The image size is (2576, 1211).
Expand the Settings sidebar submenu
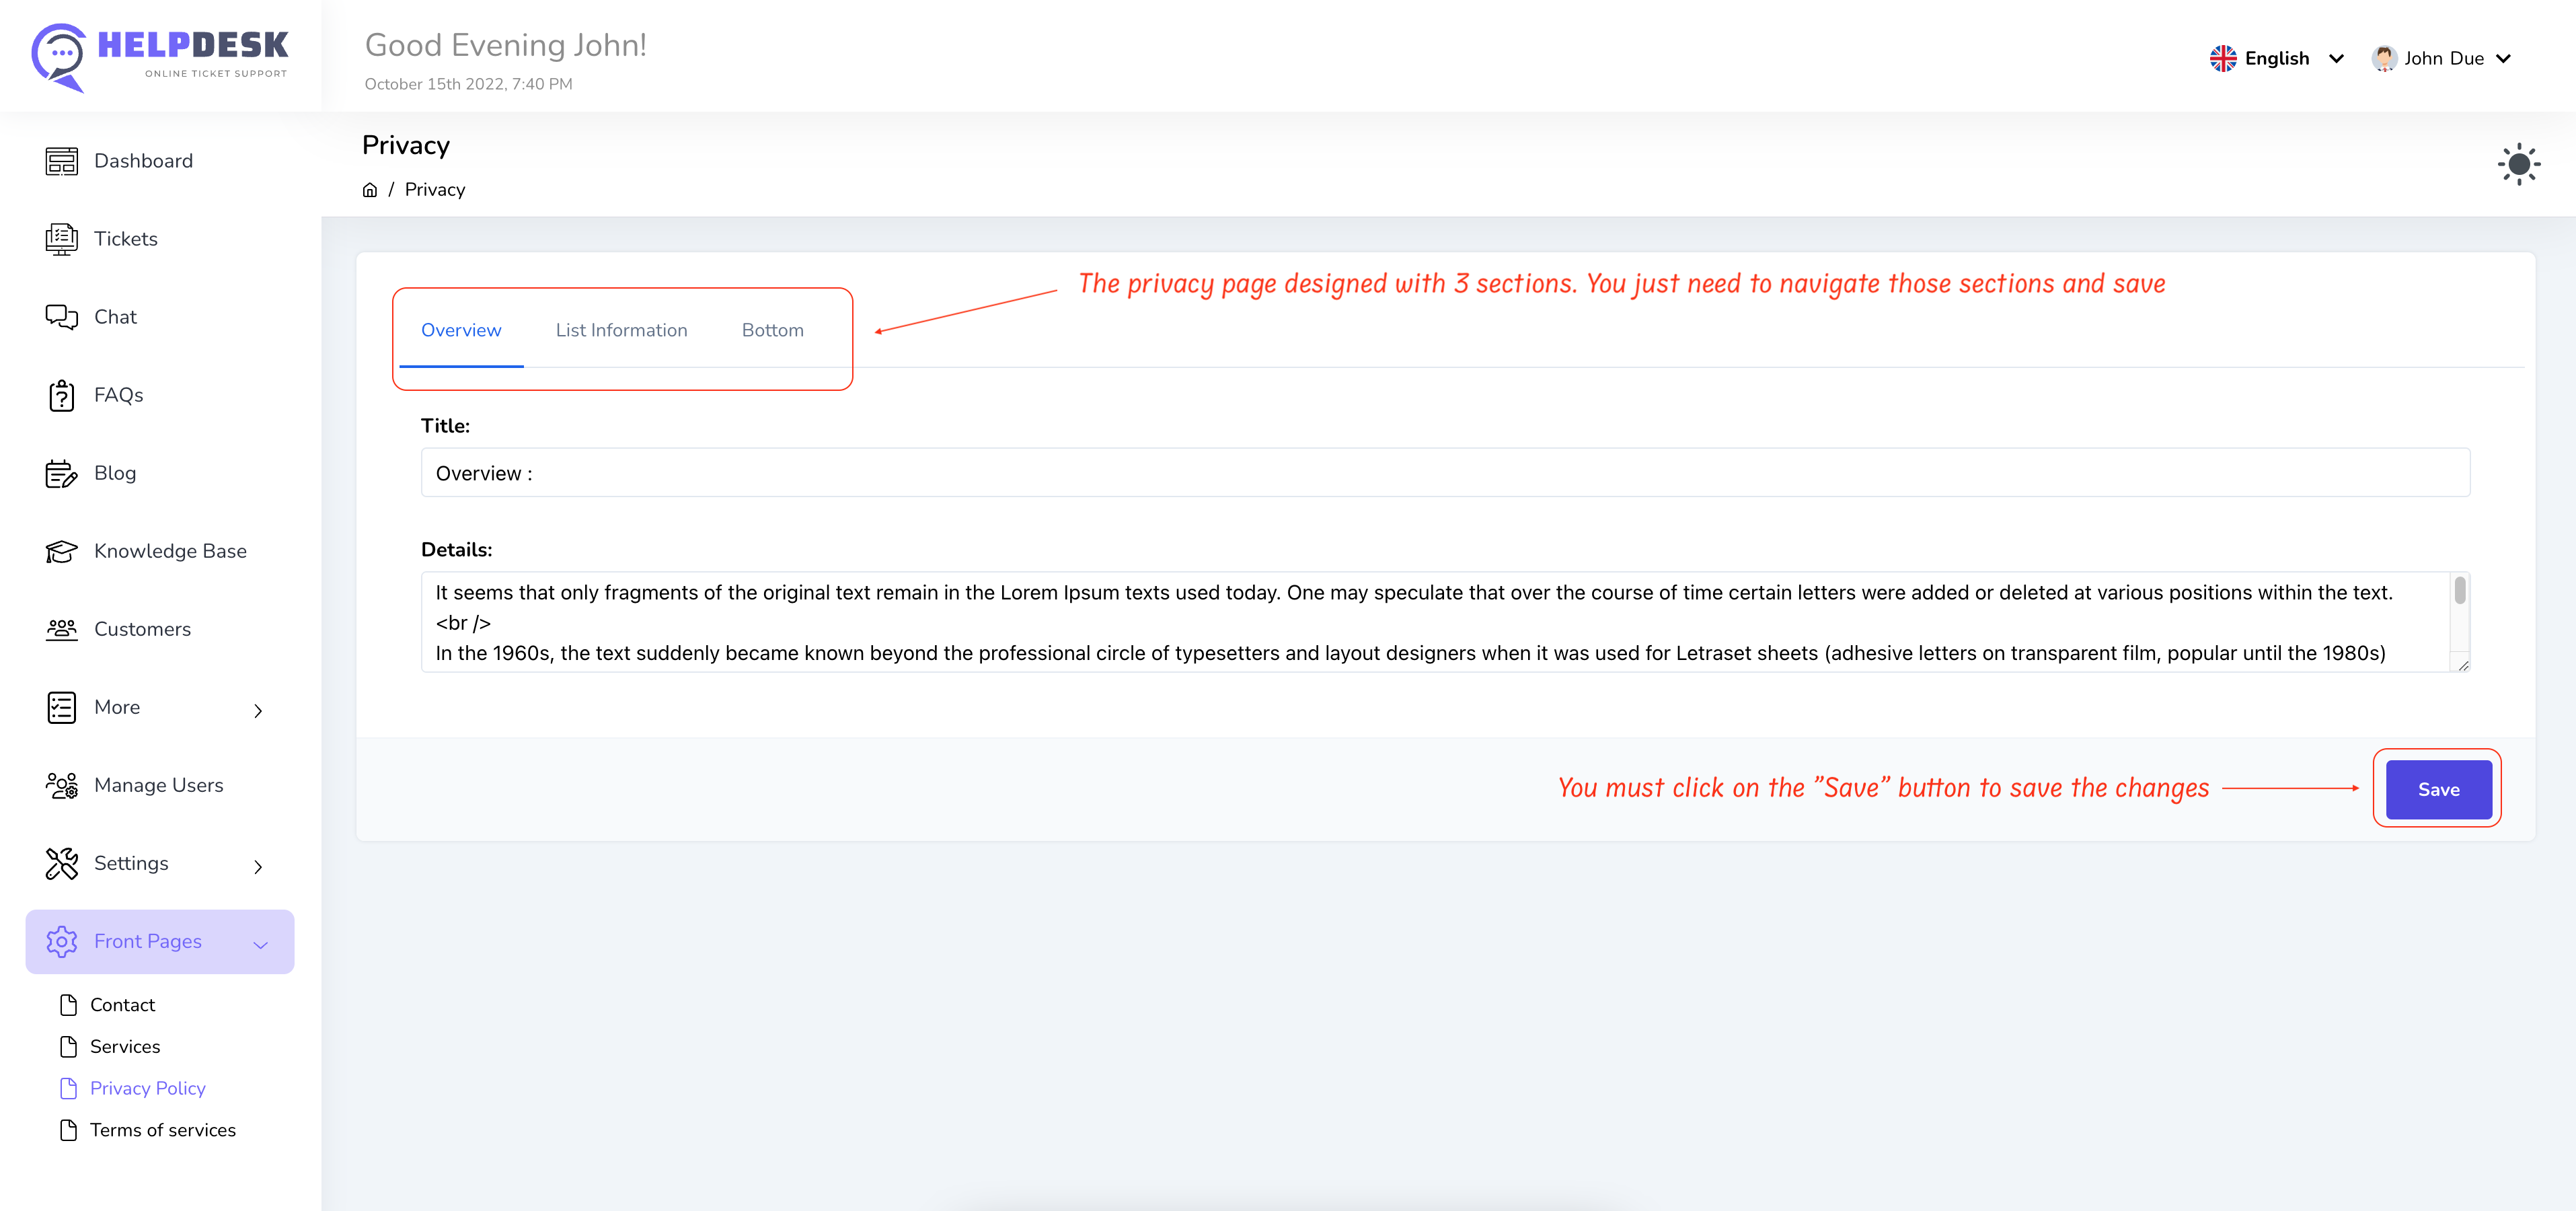pyautogui.click(x=258, y=865)
